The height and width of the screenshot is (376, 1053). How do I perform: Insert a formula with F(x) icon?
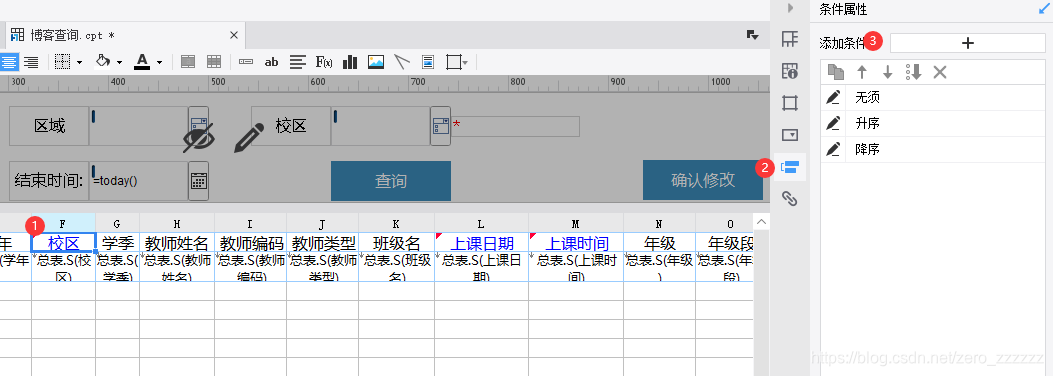pos(324,62)
